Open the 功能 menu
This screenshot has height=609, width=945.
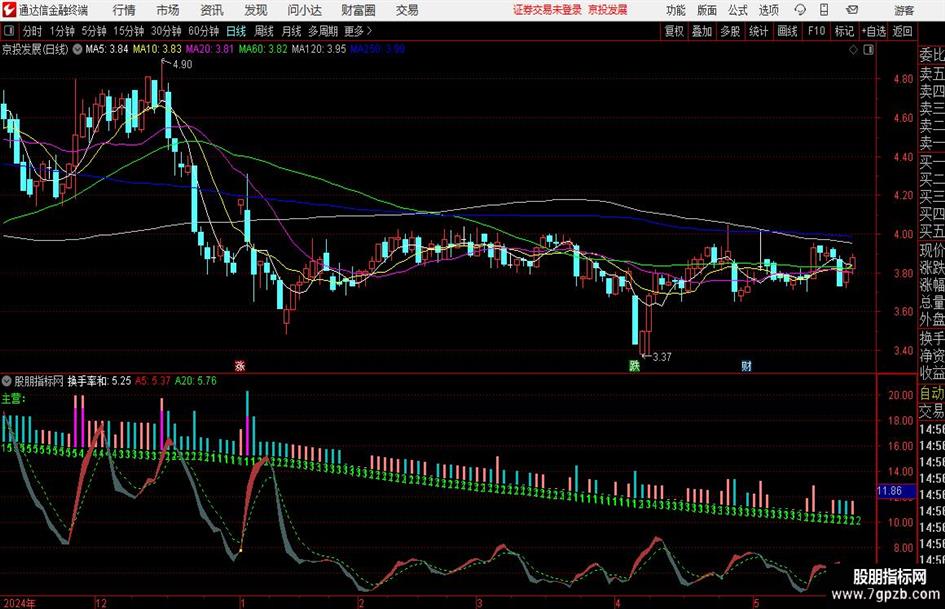coord(676,10)
